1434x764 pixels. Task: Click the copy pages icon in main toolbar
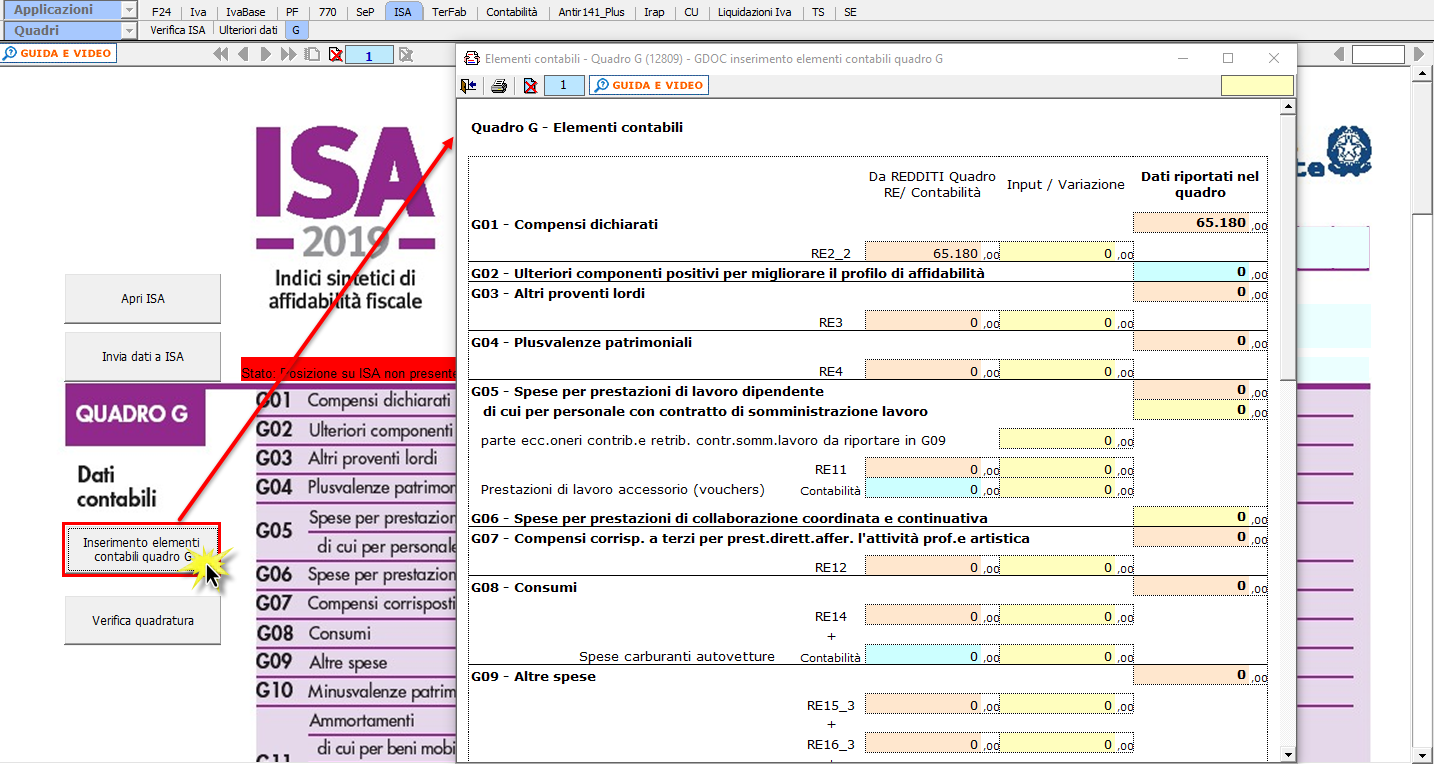click(x=313, y=54)
